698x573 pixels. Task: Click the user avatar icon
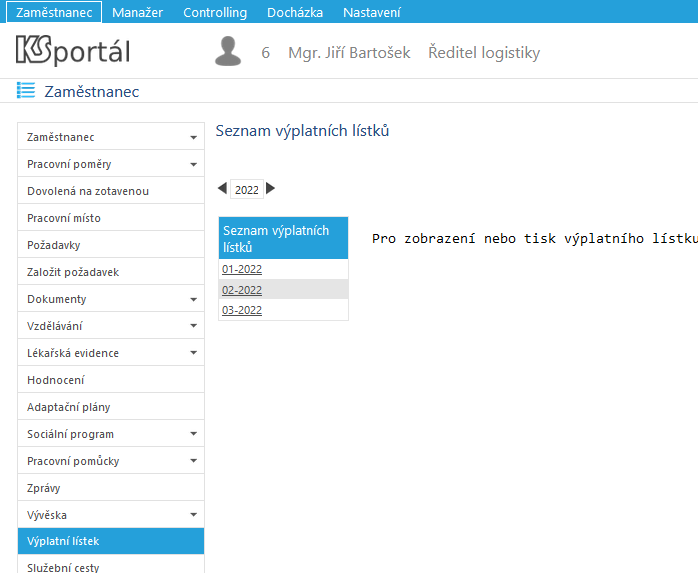(x=228, y=51)
